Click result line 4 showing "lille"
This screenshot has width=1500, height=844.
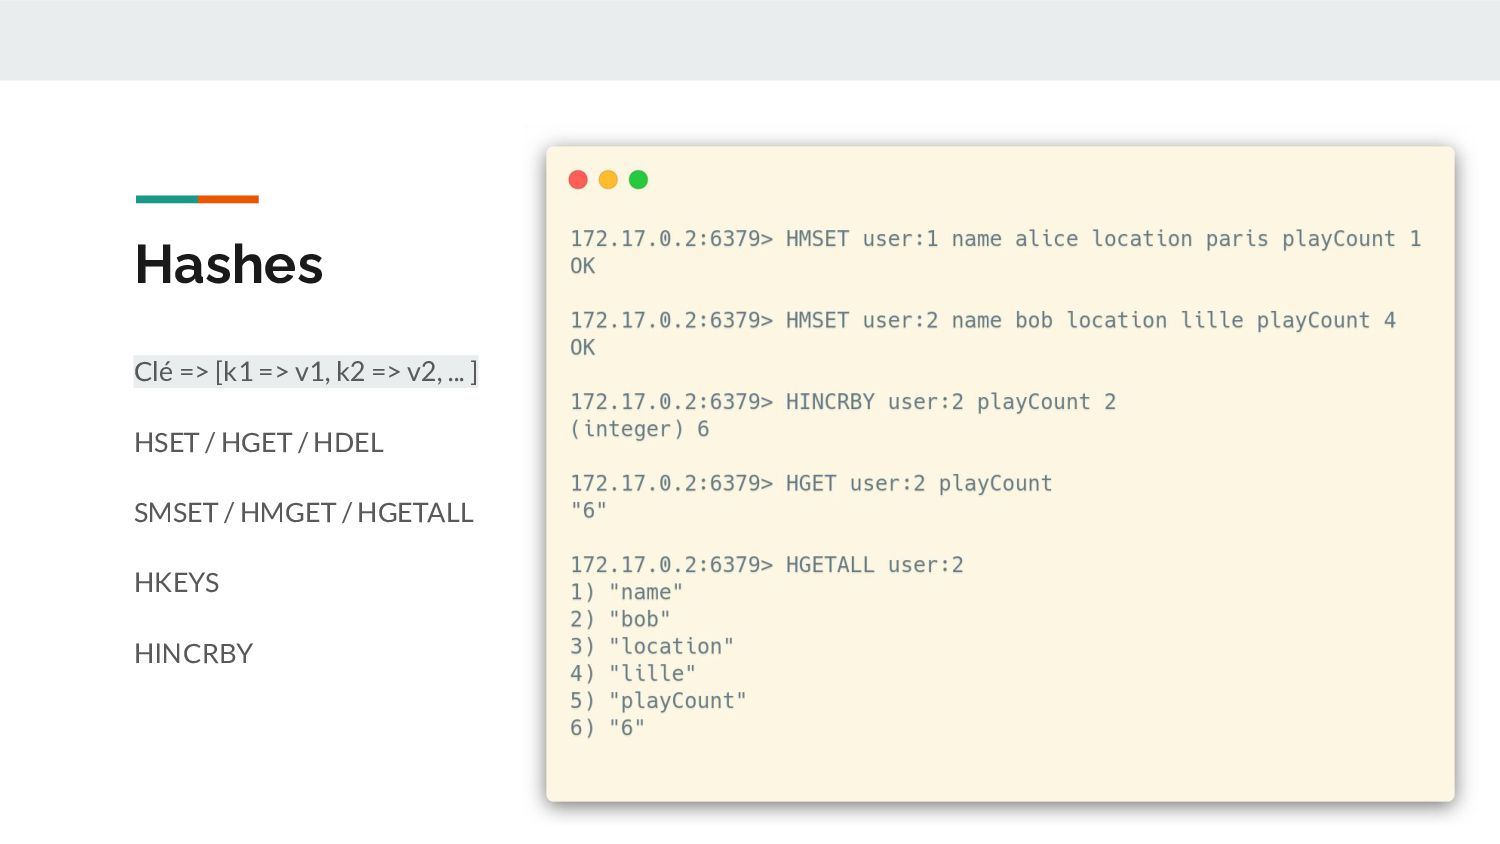point(632,674)
